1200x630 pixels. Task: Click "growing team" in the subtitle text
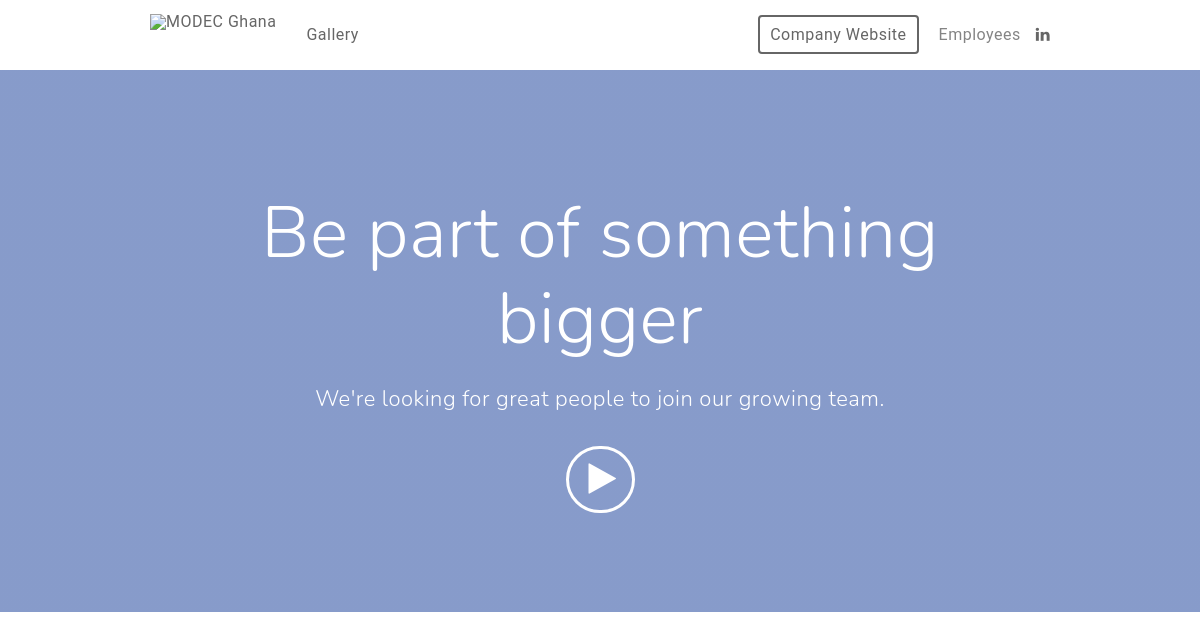click(x=811, y=399)
